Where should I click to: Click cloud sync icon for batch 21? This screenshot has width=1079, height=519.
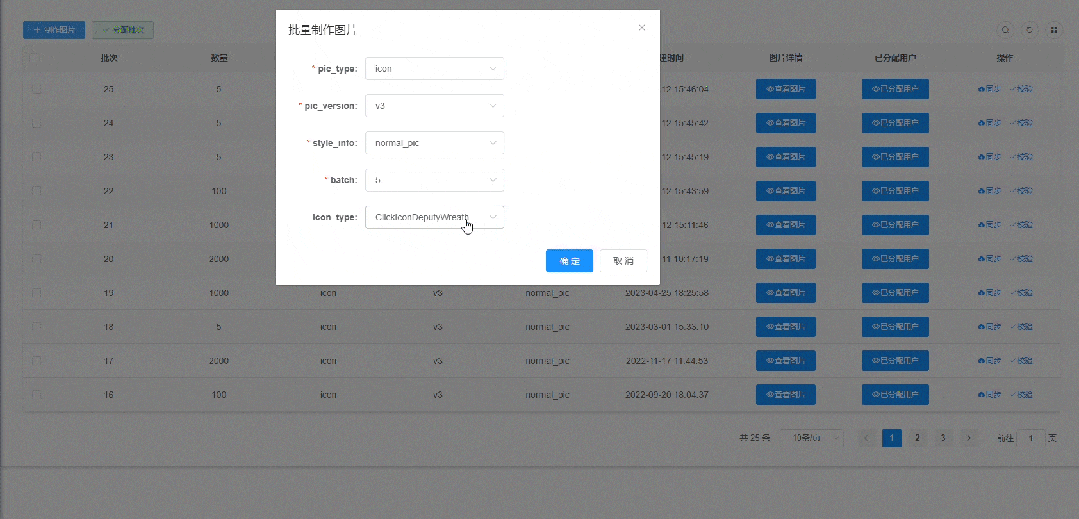tap(989, 224)
